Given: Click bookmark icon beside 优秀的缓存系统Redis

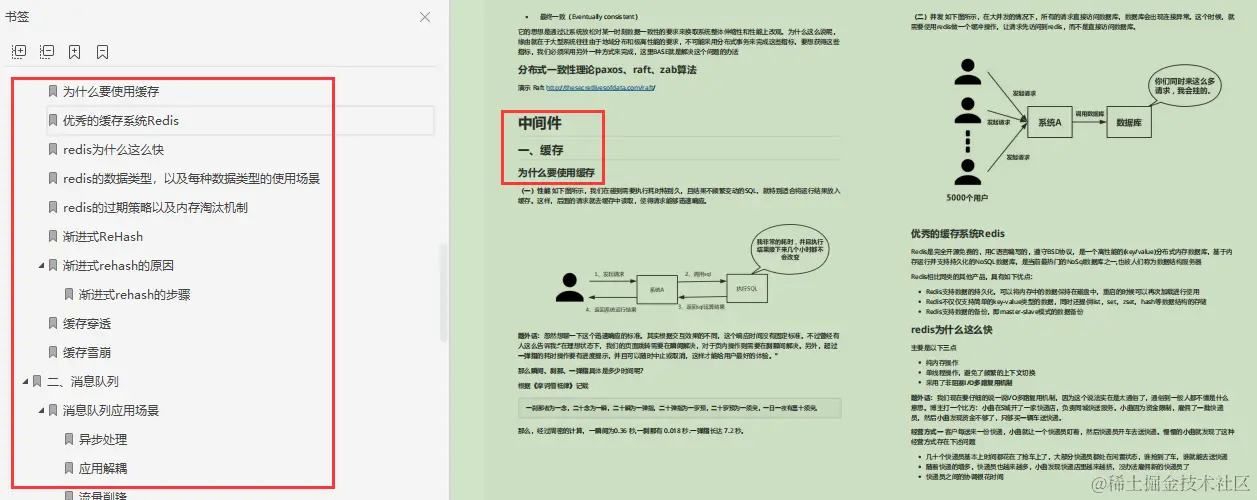Looking at the screenshot, I should [x=53, y=120].
